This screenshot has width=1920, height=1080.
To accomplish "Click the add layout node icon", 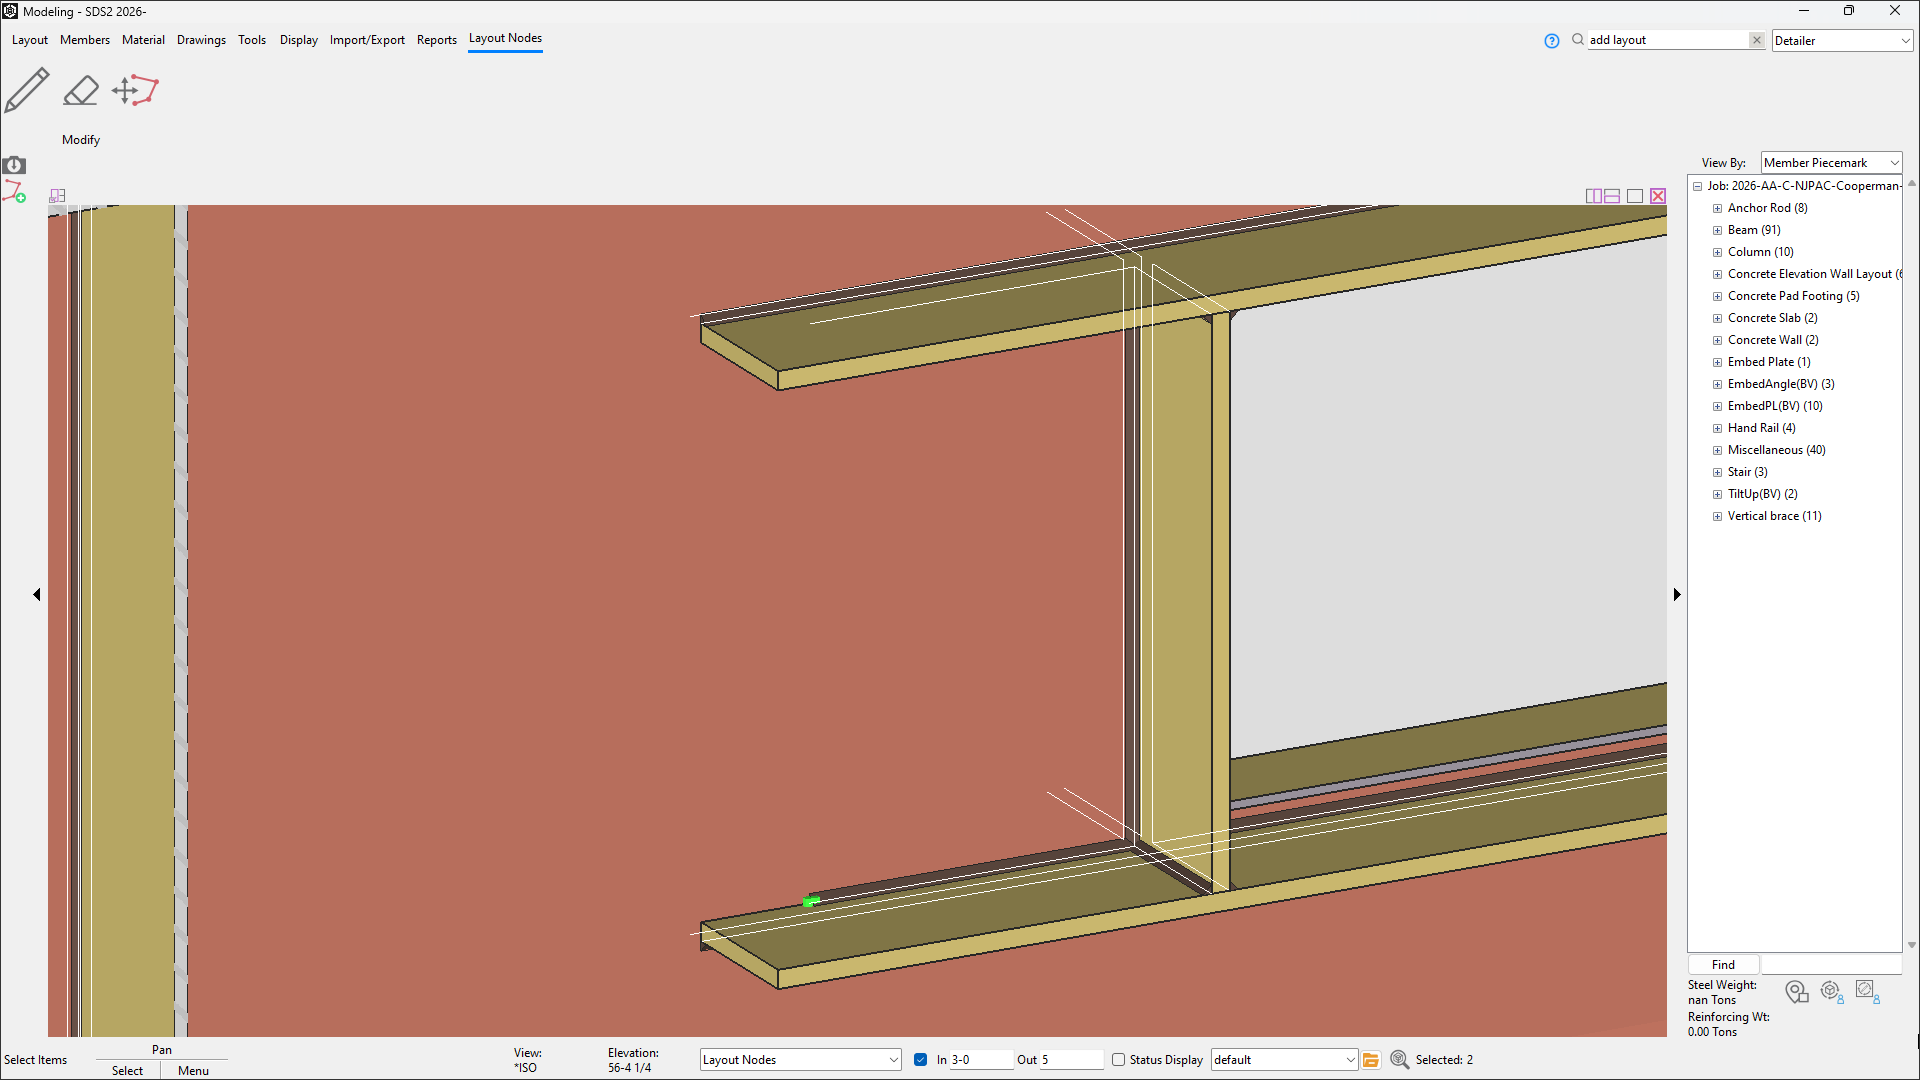I will (x=14, y=191).
